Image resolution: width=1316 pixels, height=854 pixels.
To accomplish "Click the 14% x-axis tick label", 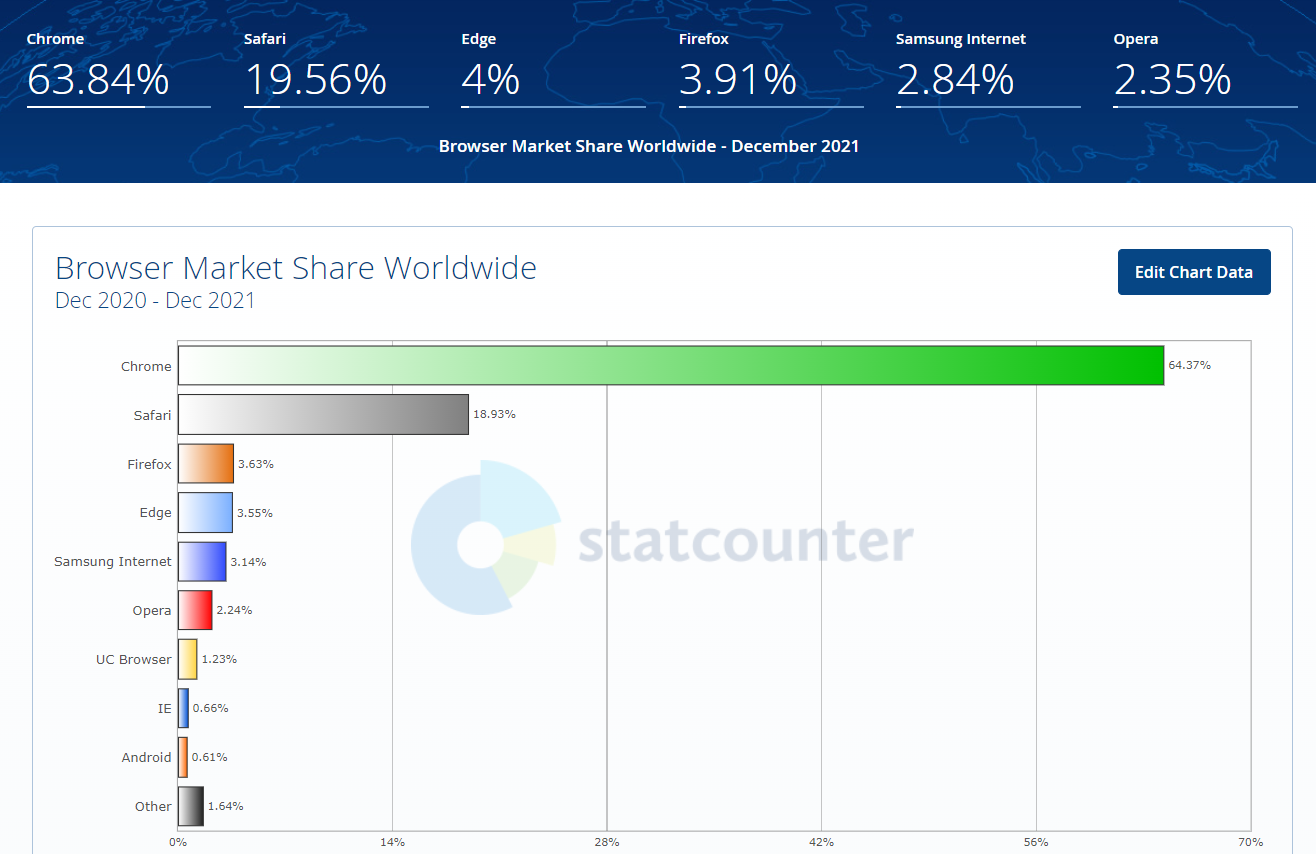I will click(x=392, y=842).
